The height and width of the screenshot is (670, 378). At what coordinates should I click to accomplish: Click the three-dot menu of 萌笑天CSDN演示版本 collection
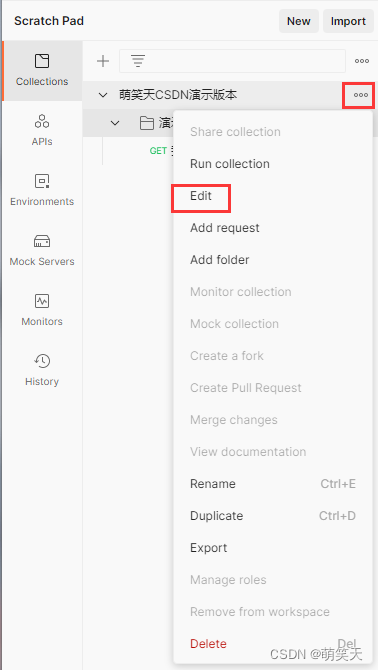tap(360, 95)
